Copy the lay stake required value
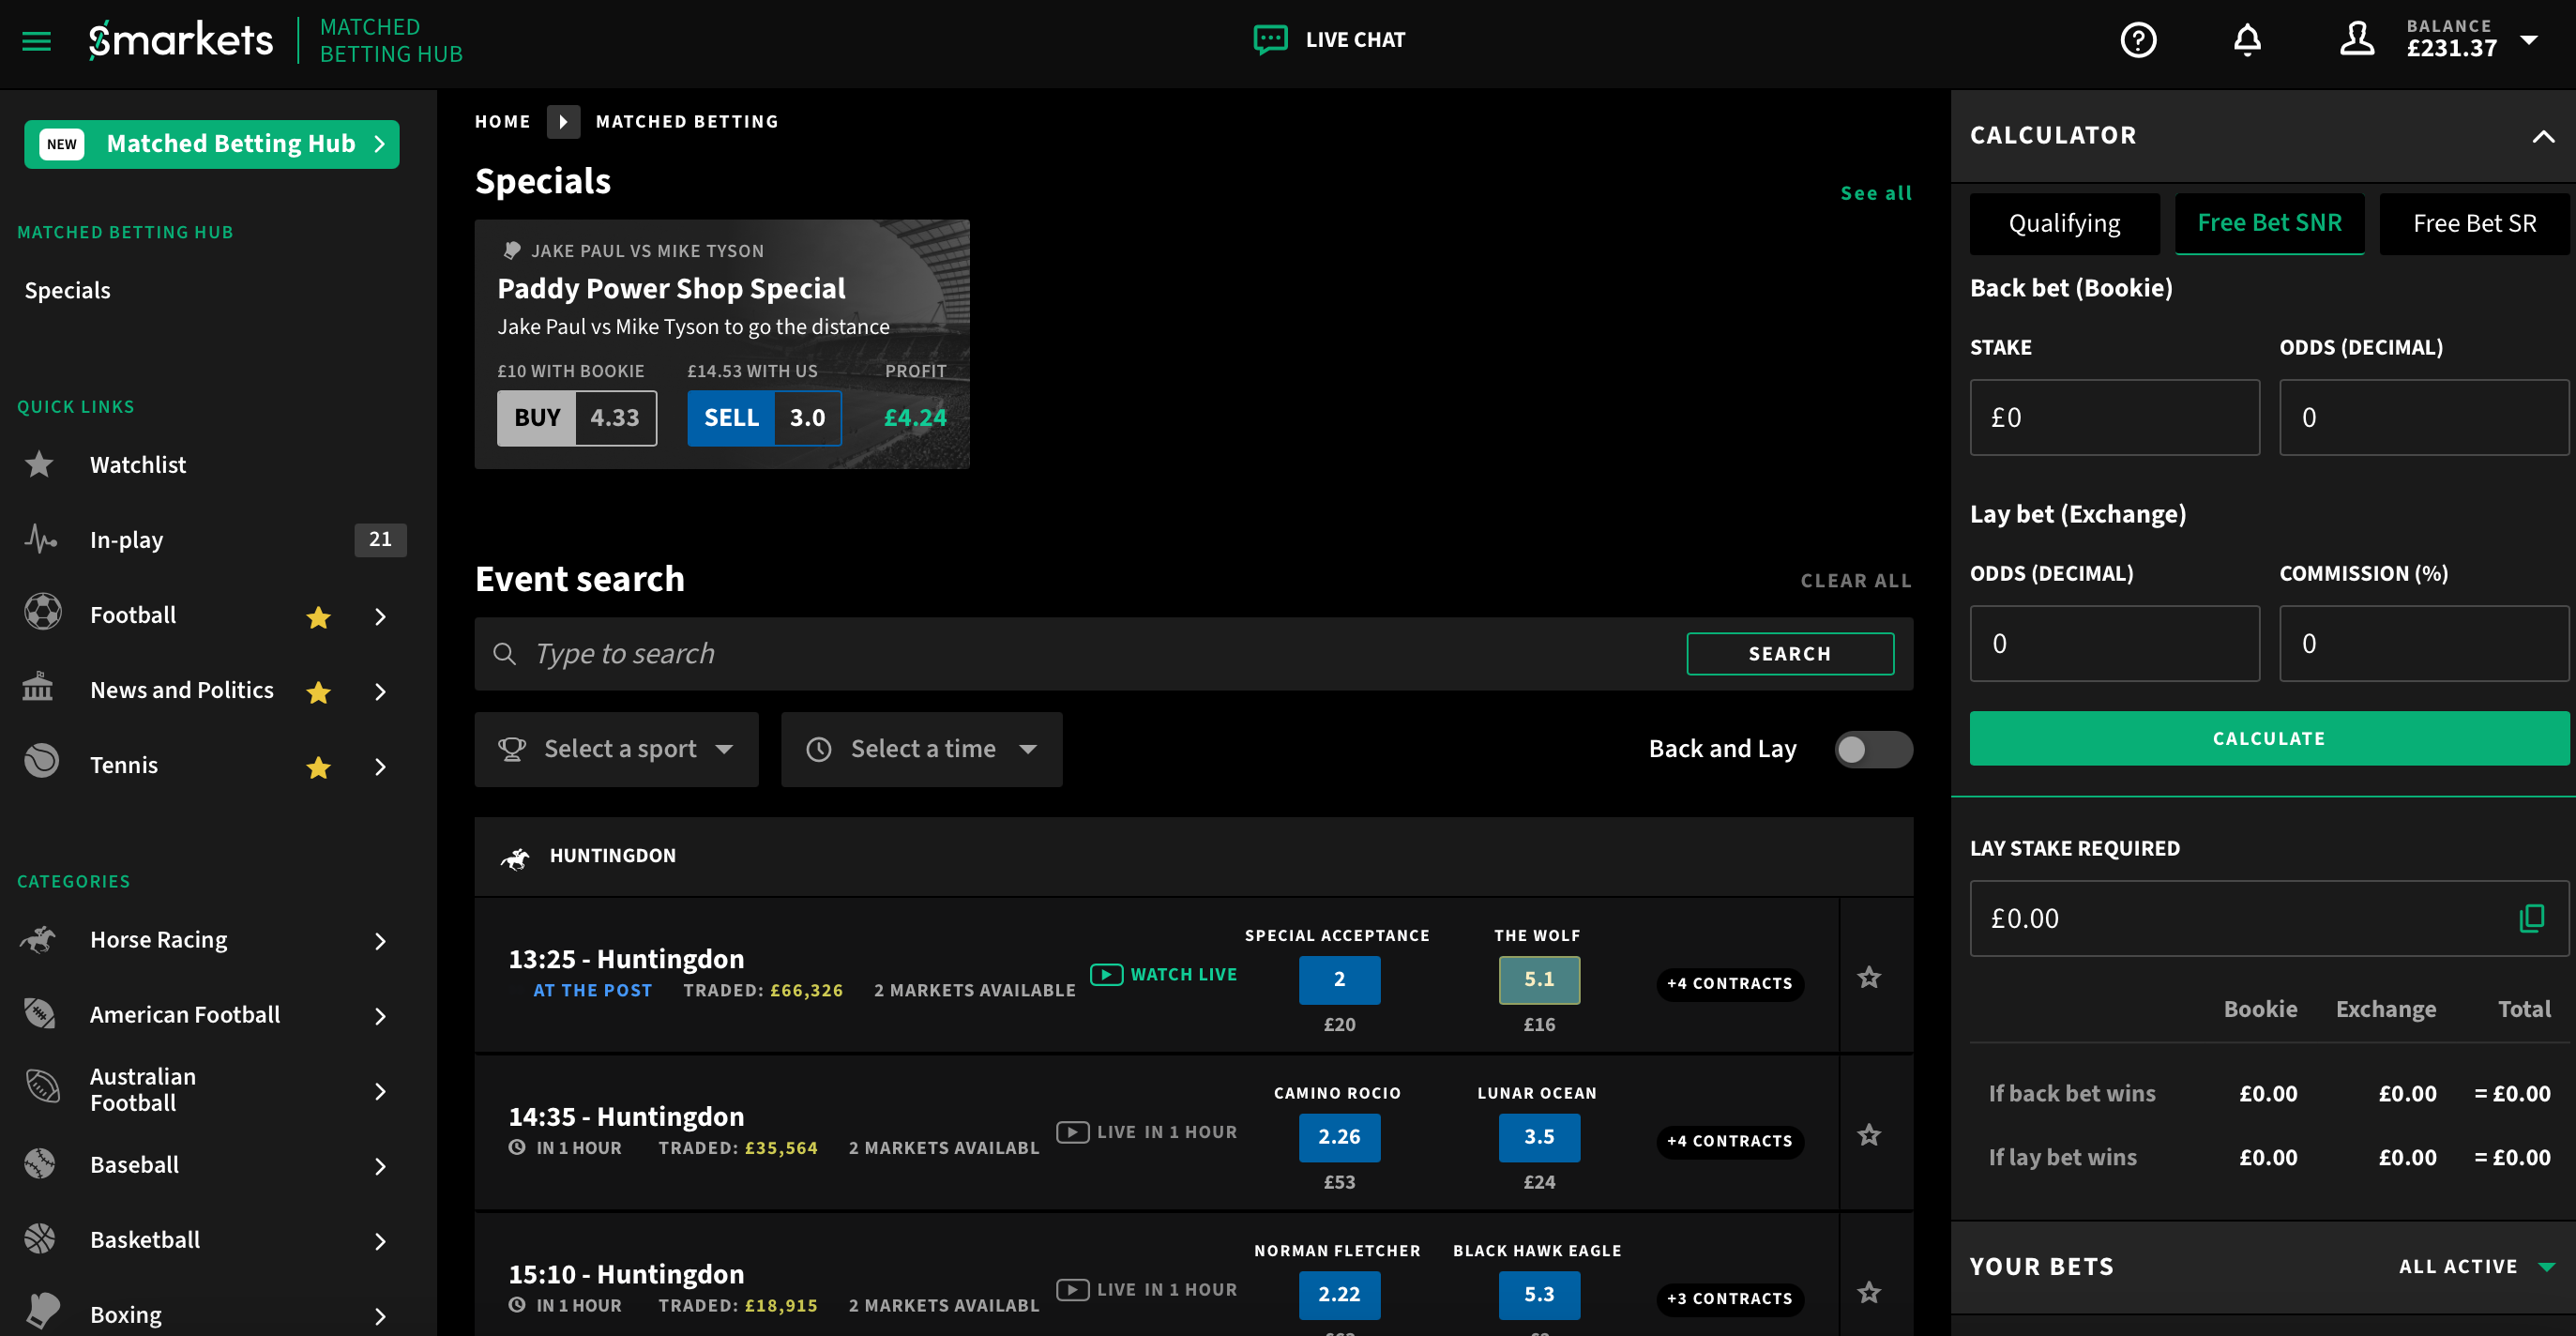Image resolution: width=2576 pixels, height=1336 pixels. click(2533, 918)
